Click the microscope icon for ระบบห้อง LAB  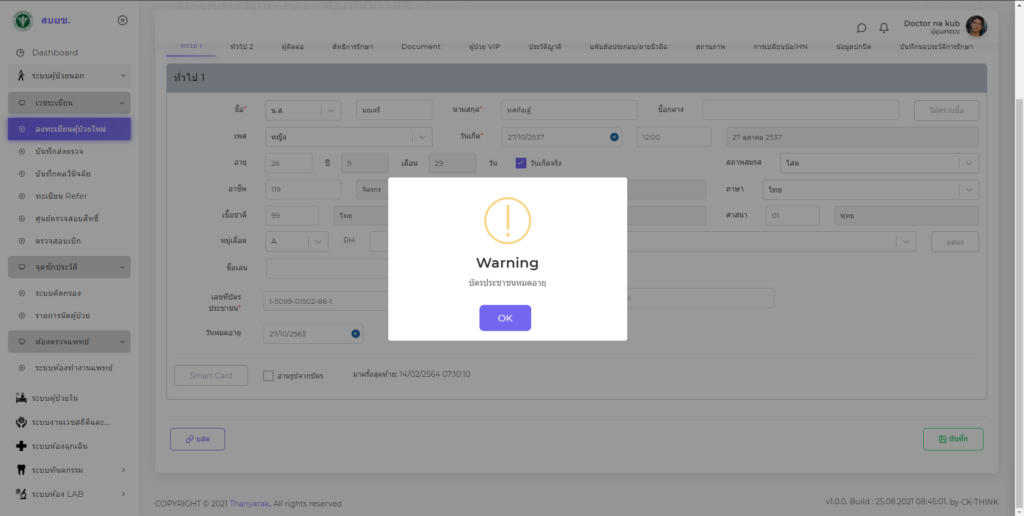pos(21,493)
